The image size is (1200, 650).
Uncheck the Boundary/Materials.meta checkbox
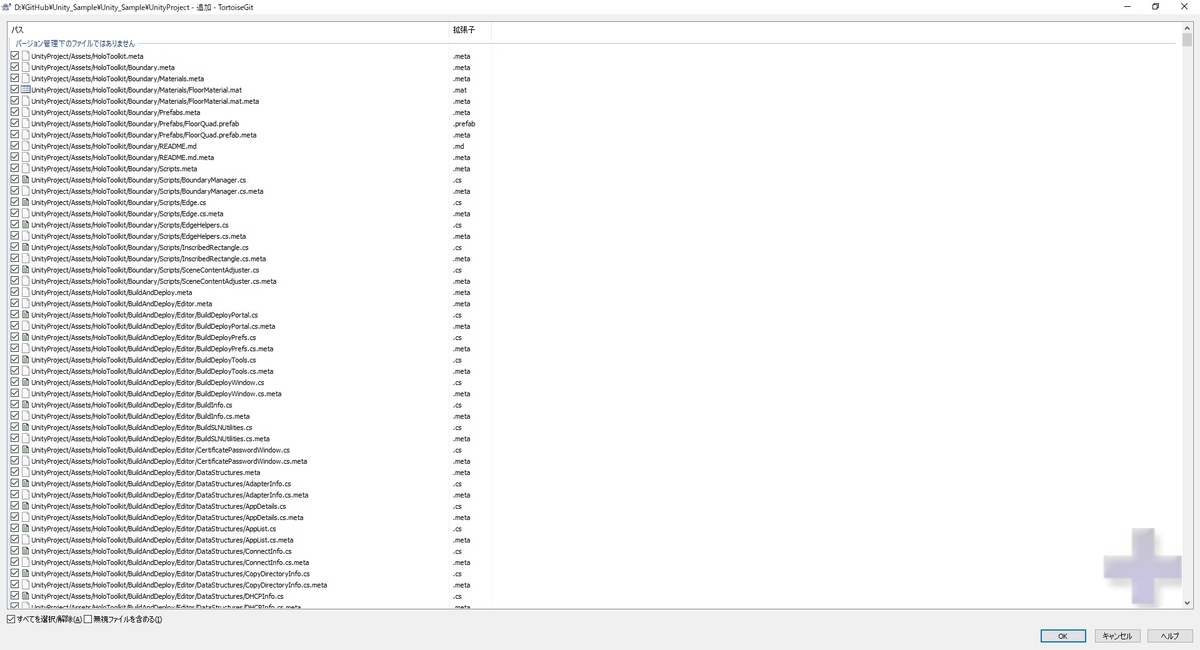[x=14, y=79]
